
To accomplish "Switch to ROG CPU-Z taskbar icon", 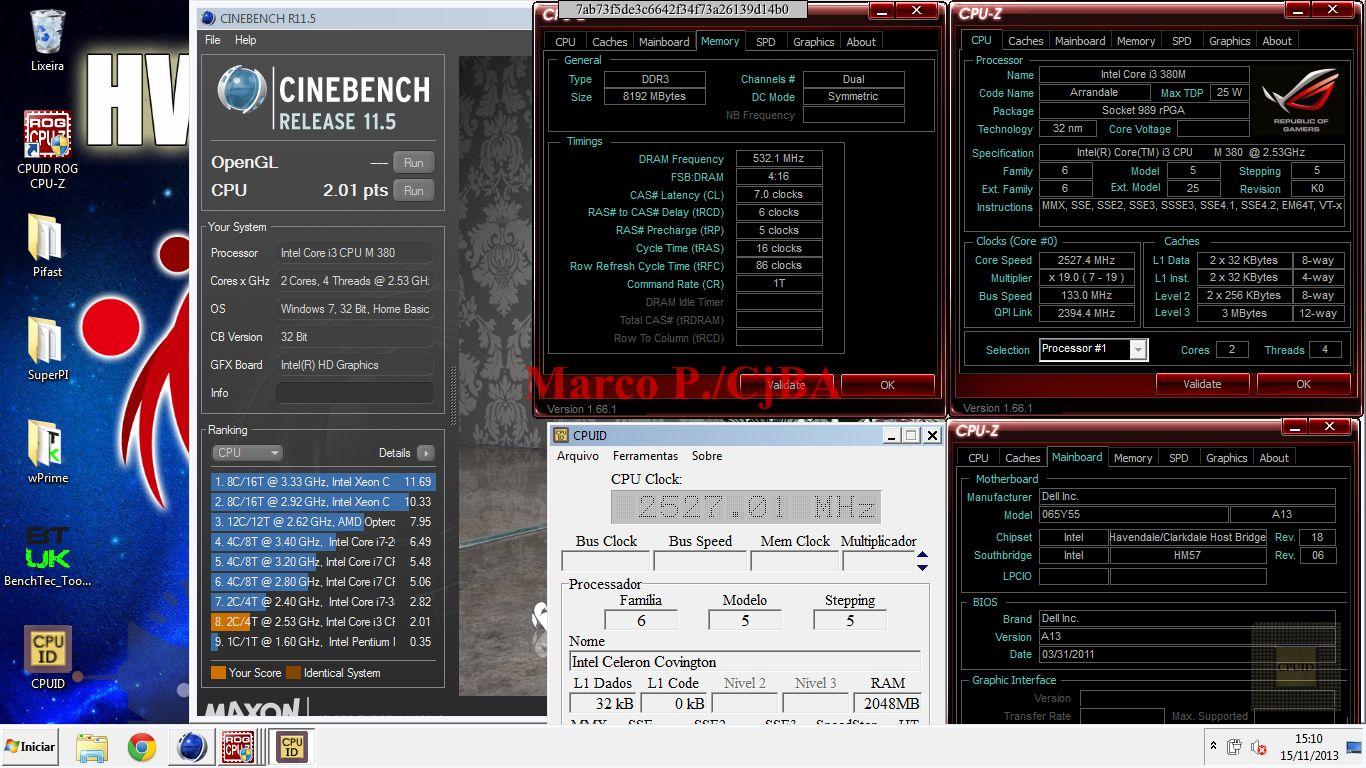I will coord(238,747).
